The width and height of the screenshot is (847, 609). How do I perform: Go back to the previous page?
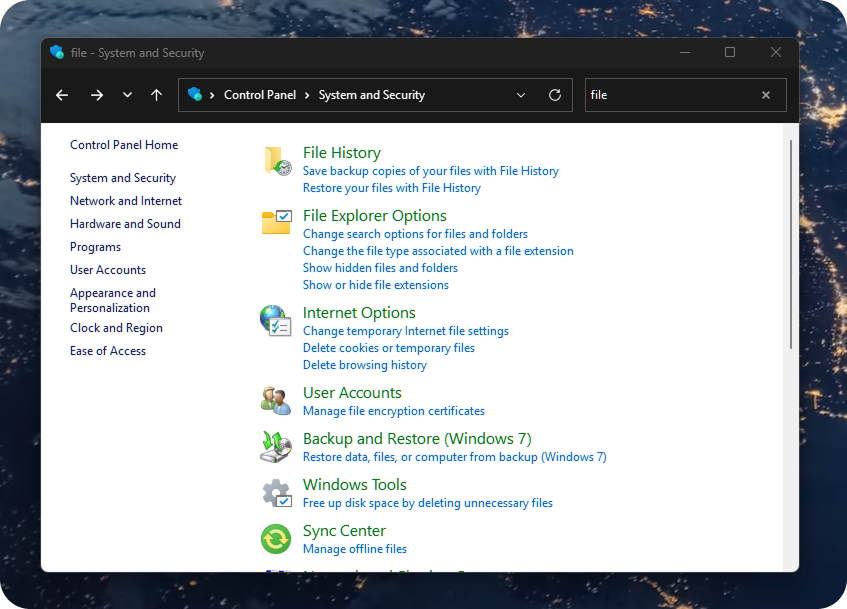tap(62, 95)
